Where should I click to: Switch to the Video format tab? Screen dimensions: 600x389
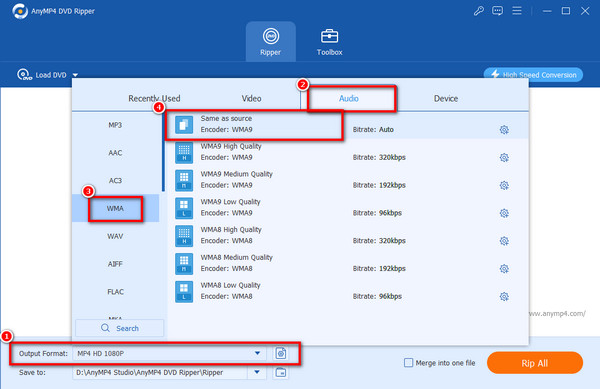point(251,98)
